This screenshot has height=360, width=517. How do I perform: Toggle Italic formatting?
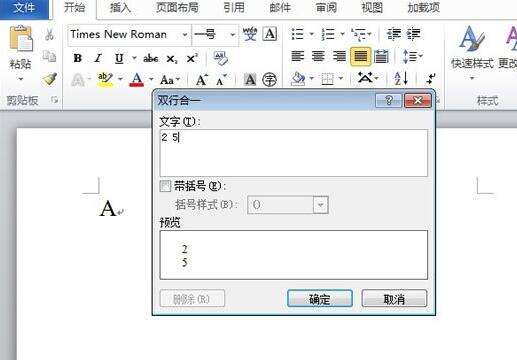tap(98, 58)
